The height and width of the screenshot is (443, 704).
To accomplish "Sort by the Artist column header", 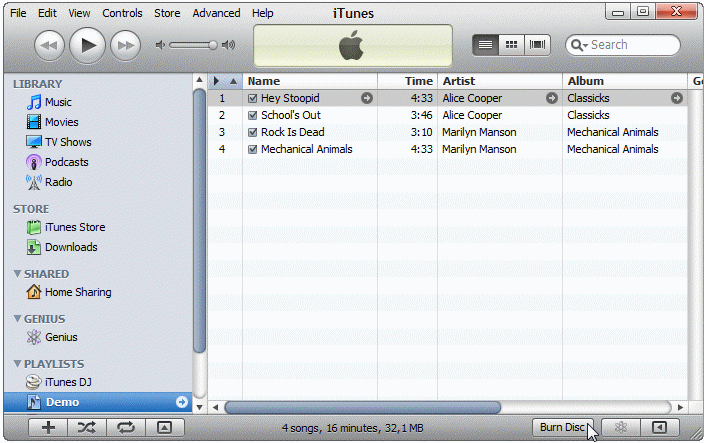I will [x=500, y=81].
